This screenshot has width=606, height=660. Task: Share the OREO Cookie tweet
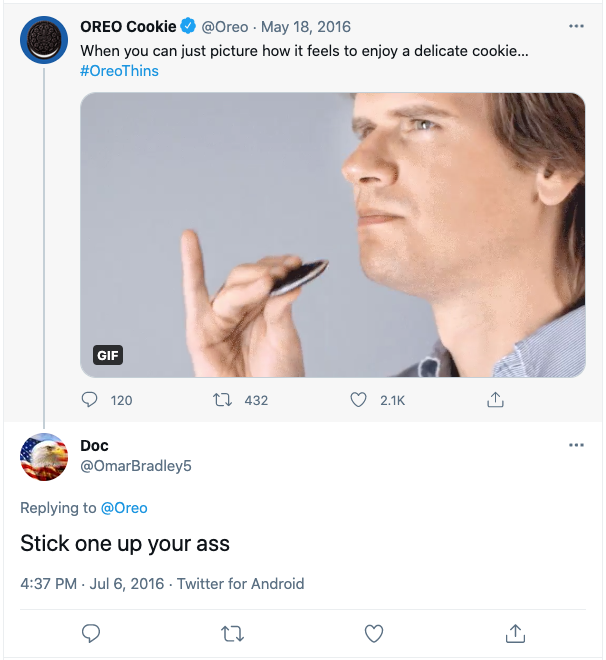click(494, 400)
